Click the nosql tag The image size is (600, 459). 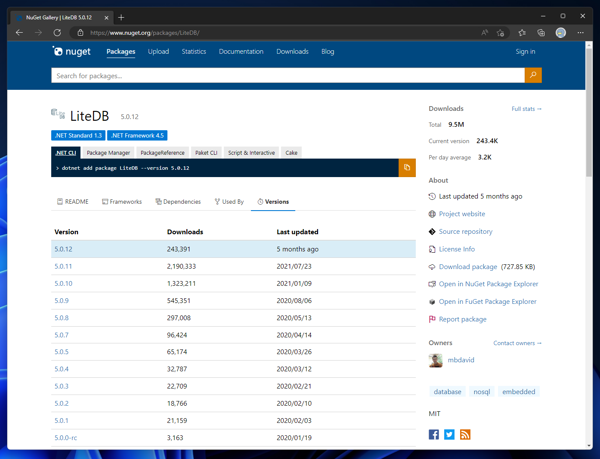click(x=481, y=392)
